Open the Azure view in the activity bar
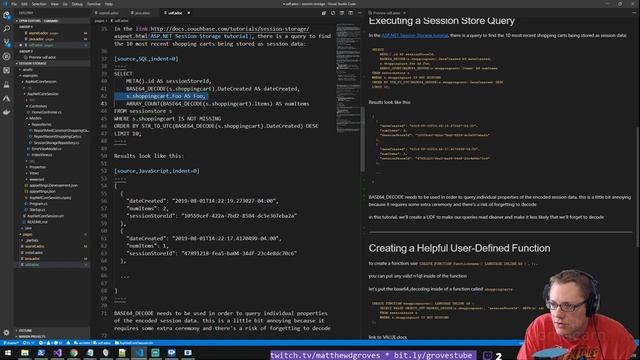Image resolution: width=640 pixels, height=360 pixels. (x=7, y=98)
